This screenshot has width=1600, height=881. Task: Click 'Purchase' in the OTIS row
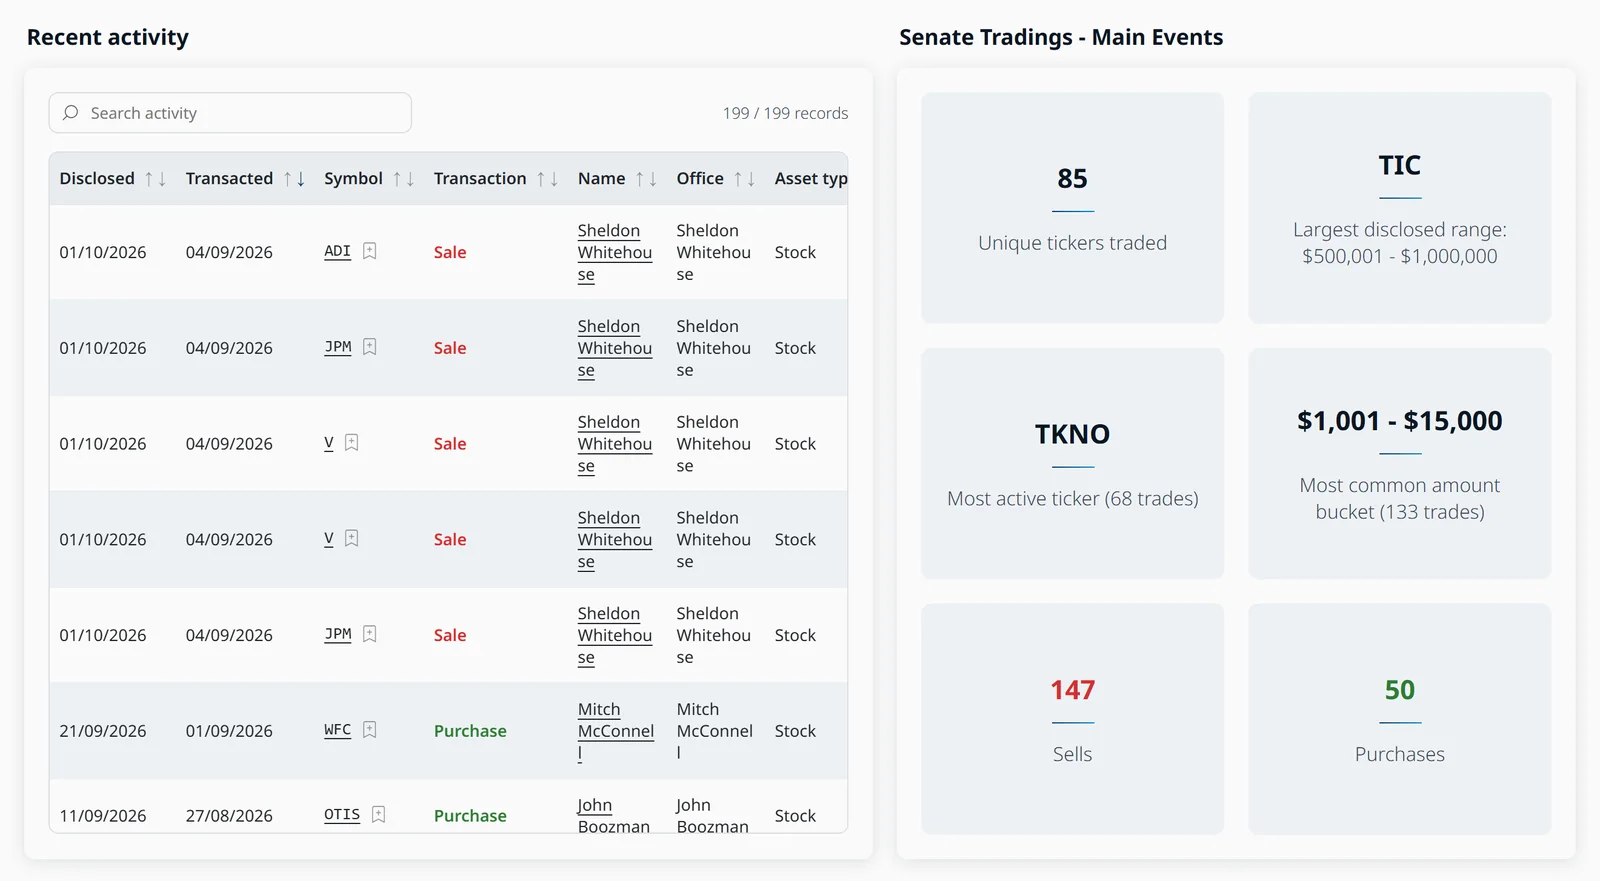point(470,816)
